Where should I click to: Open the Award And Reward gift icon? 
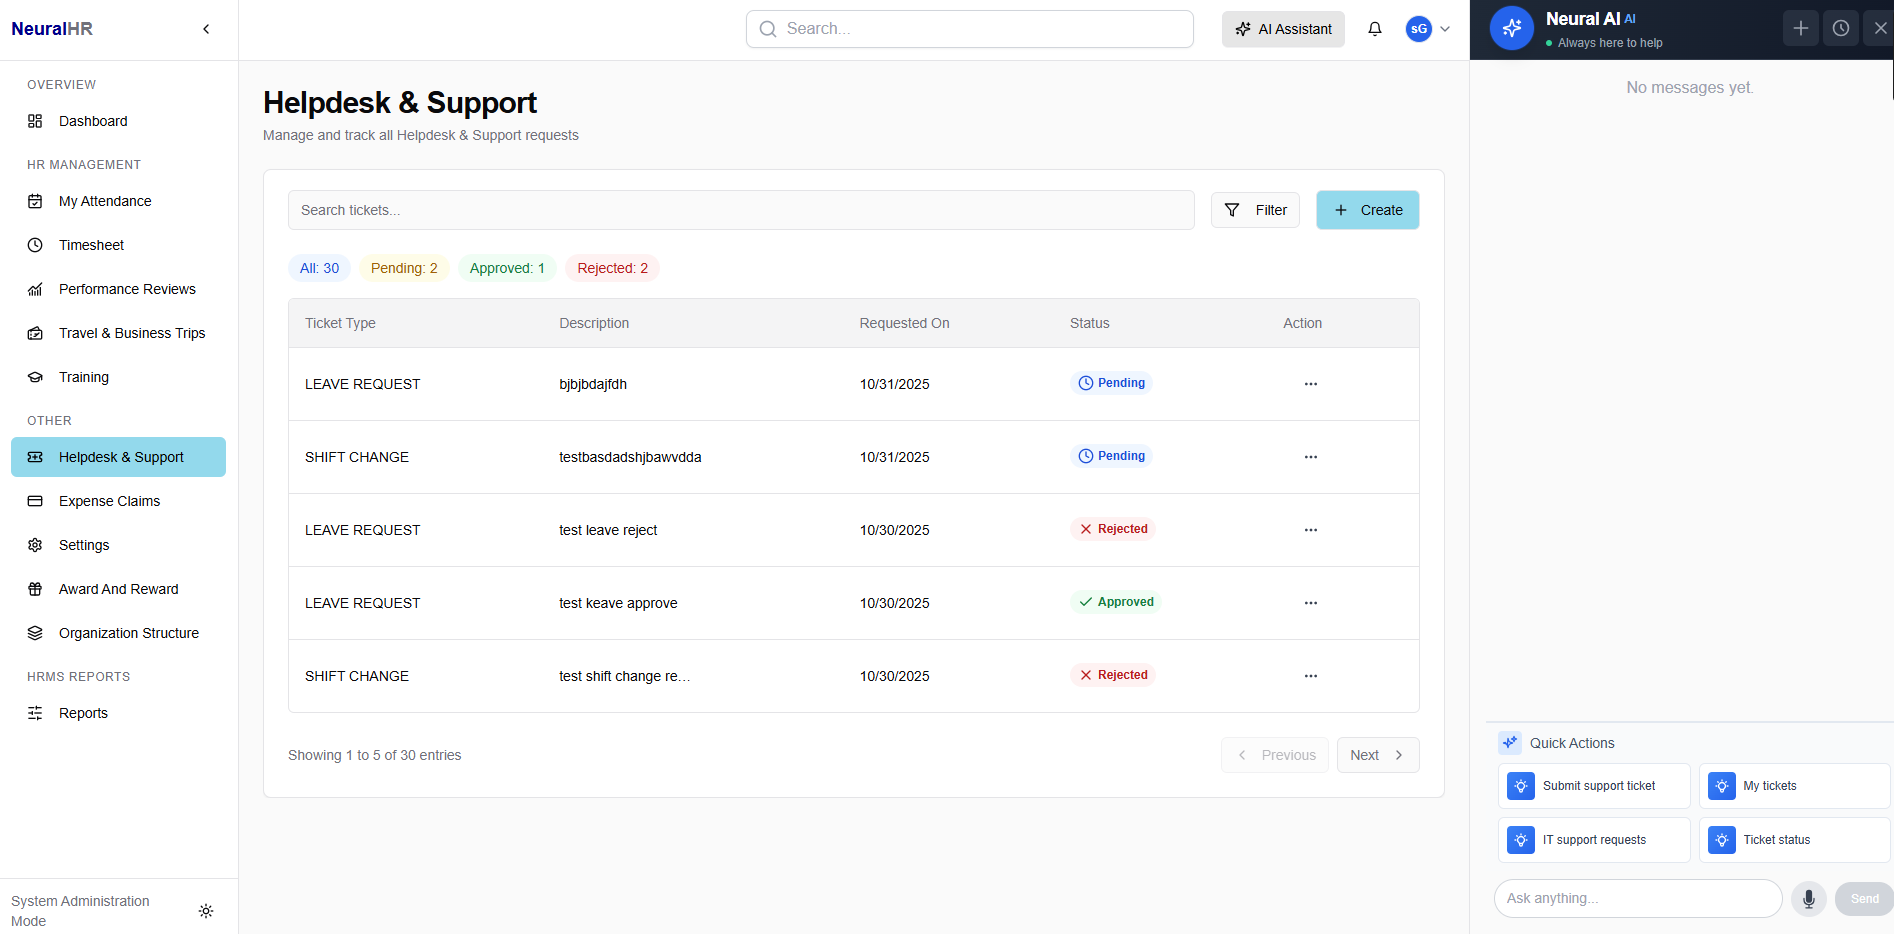34,588
